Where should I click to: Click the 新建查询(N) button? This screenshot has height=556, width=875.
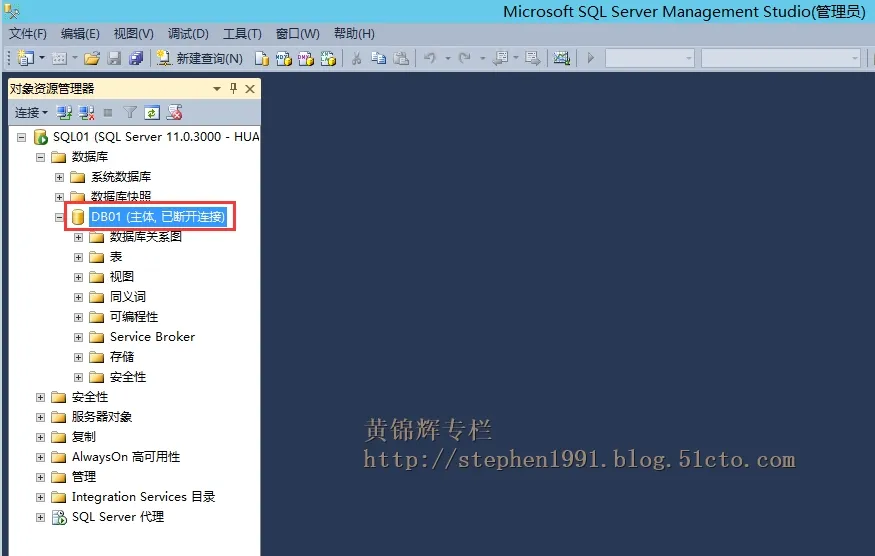200,58
